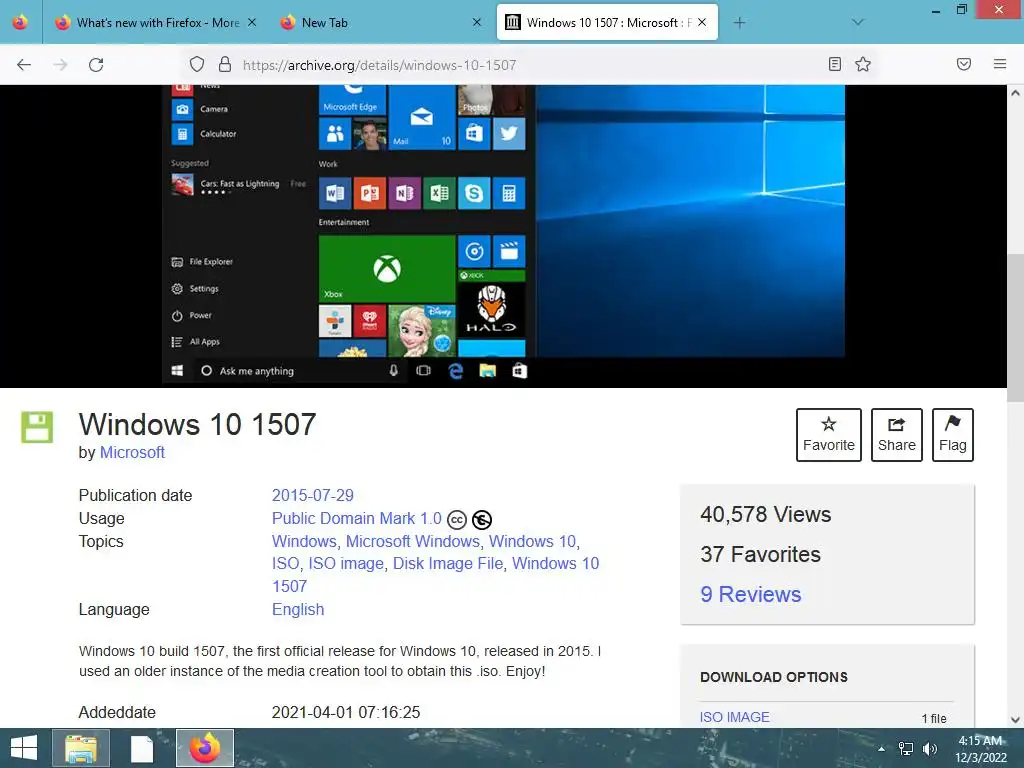The image size is (1024, 768).
Task: Click the address bar URL field
Action: click(x=529, y=65)
